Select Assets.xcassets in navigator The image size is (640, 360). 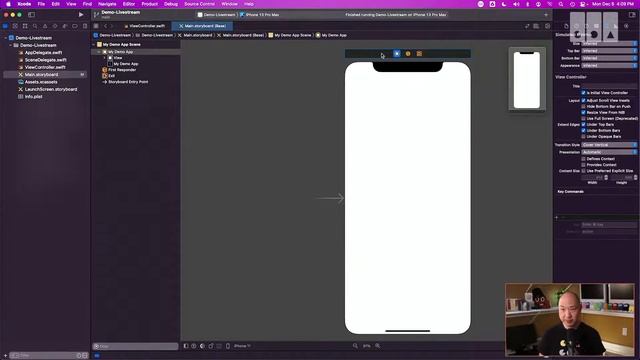(x=41, y=82)
